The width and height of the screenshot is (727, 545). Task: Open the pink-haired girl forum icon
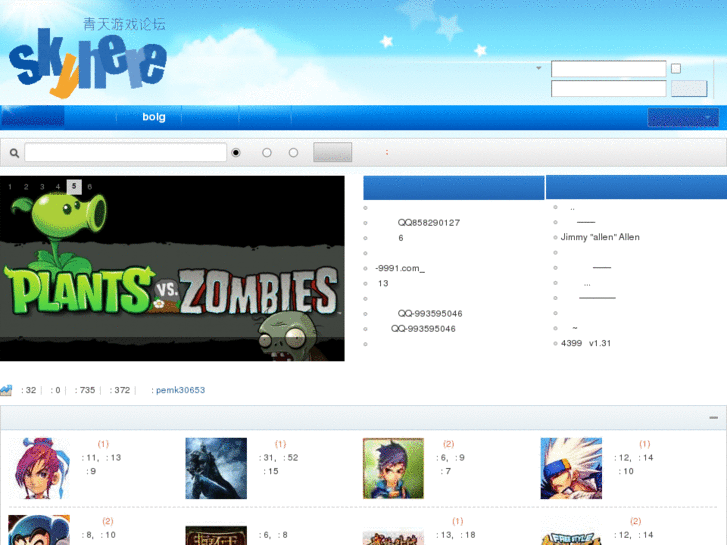39,468
